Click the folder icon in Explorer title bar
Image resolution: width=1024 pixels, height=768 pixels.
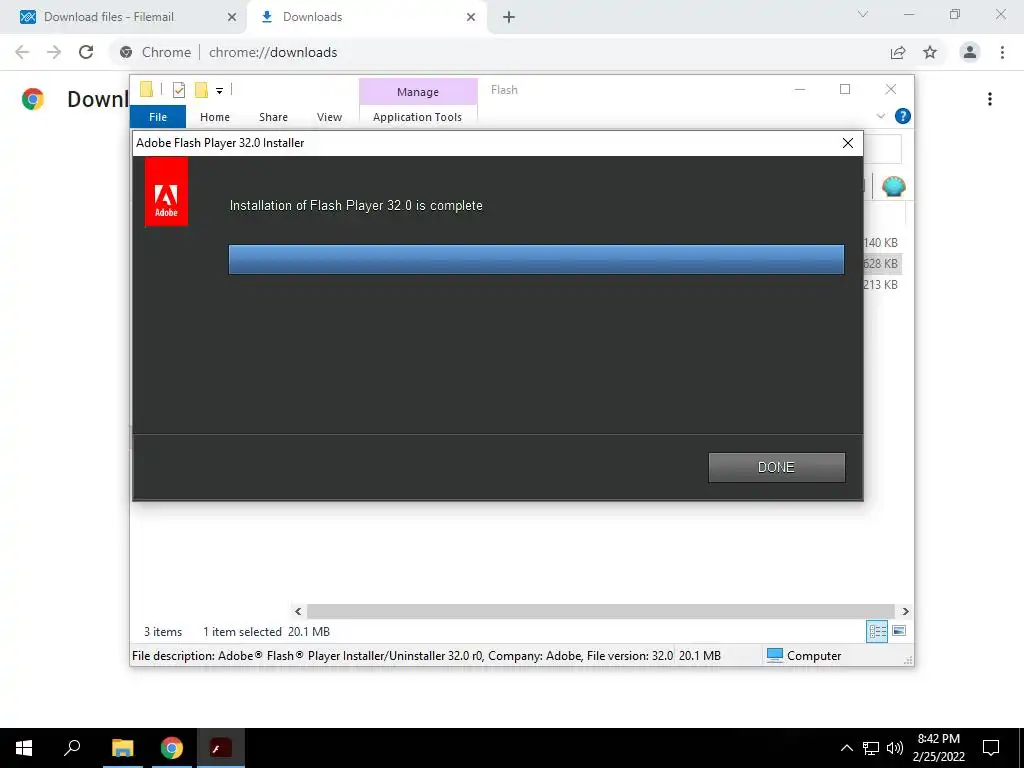pos(146,89)
